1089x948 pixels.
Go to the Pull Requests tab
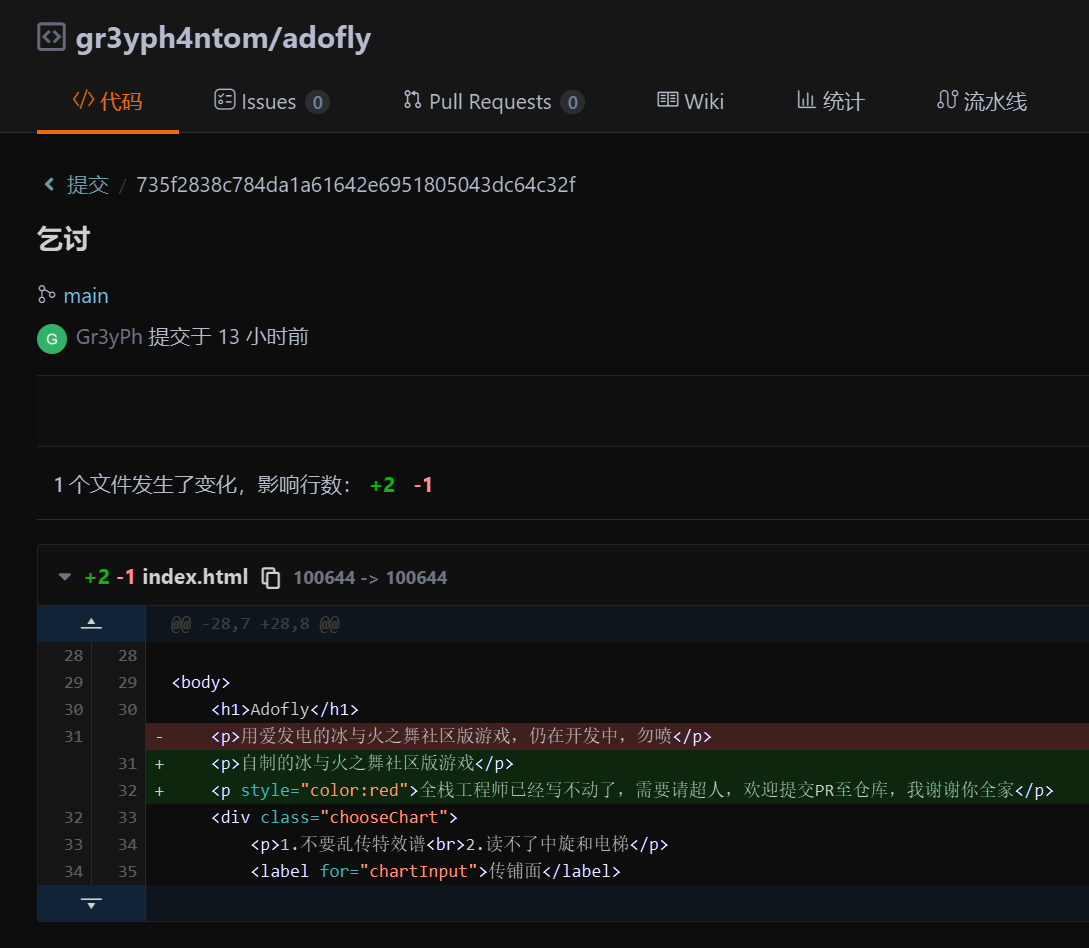(x=490, y=101)
